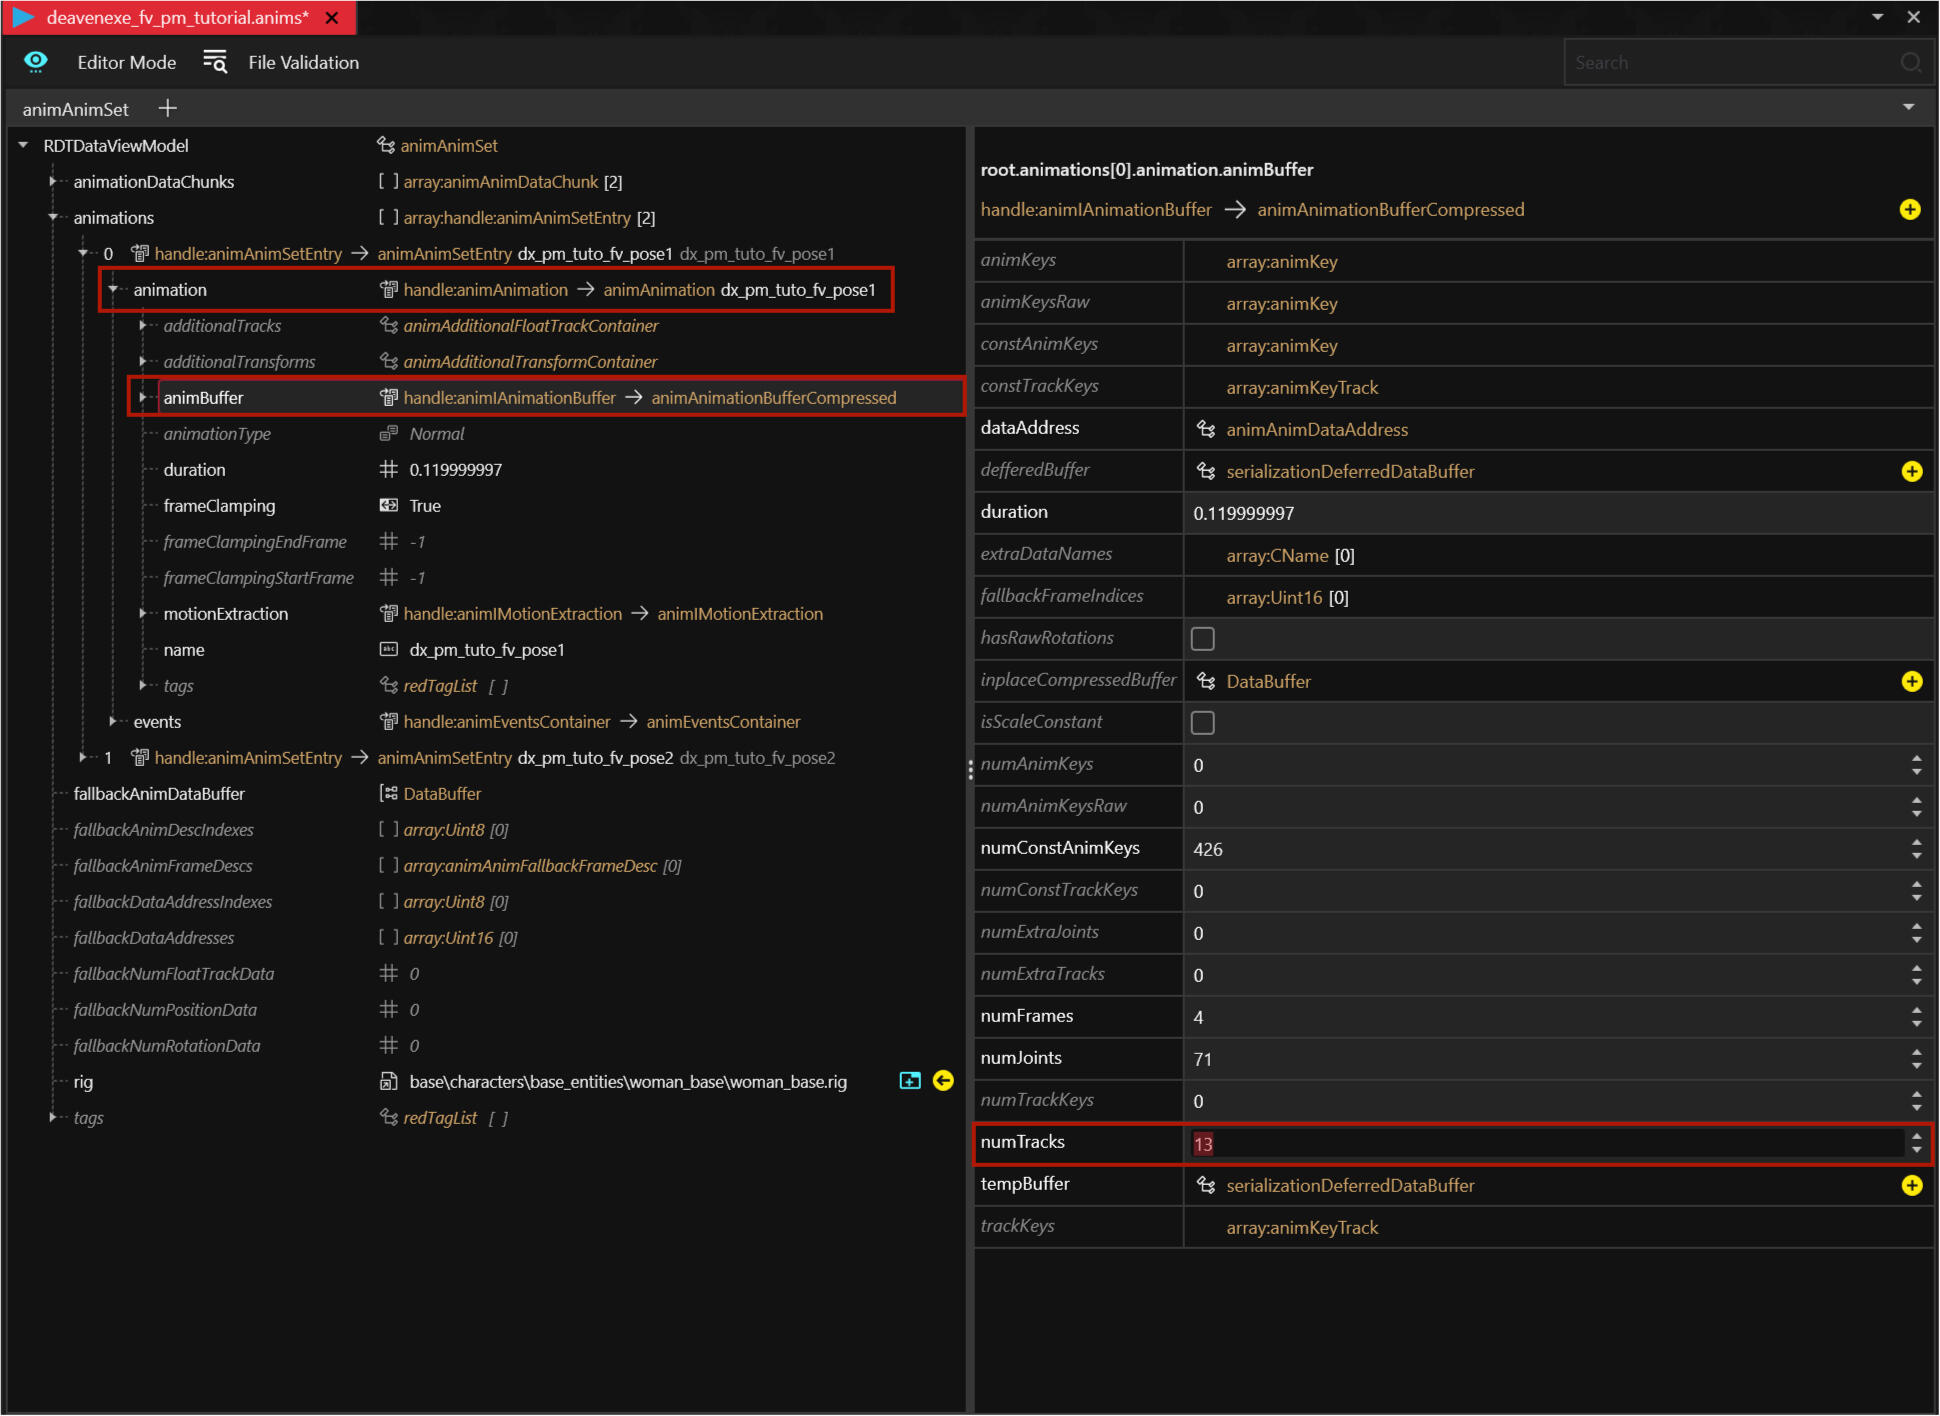Screen dimensions: 1940x1416
Task: Expand the animBuffer tree node
Action: point(143,398)
